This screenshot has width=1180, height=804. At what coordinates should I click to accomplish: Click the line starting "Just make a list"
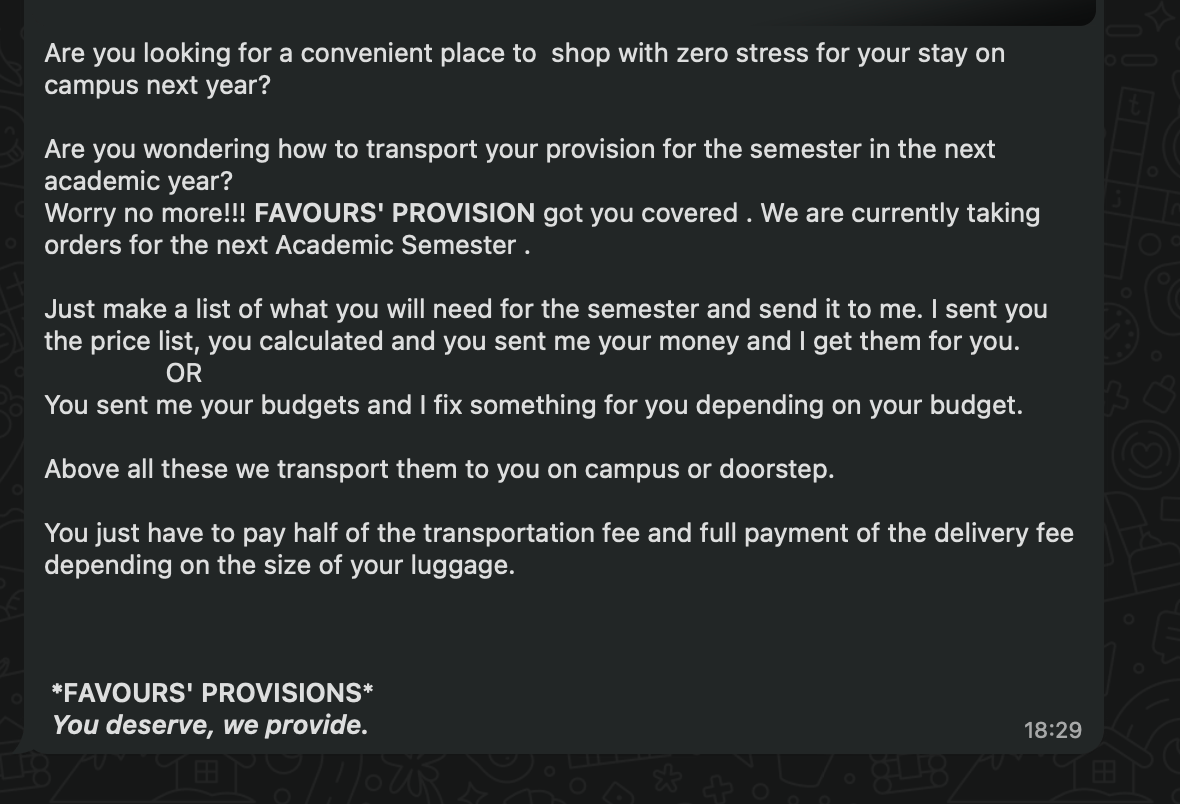tap(545, 309)
